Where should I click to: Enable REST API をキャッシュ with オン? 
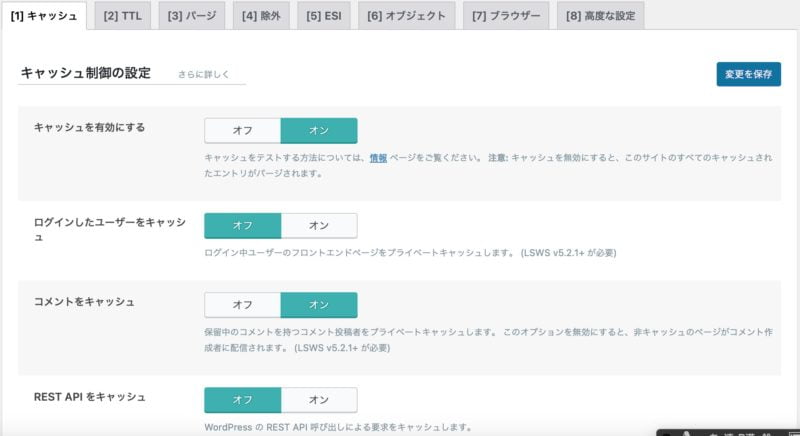(x=318, y=400)
